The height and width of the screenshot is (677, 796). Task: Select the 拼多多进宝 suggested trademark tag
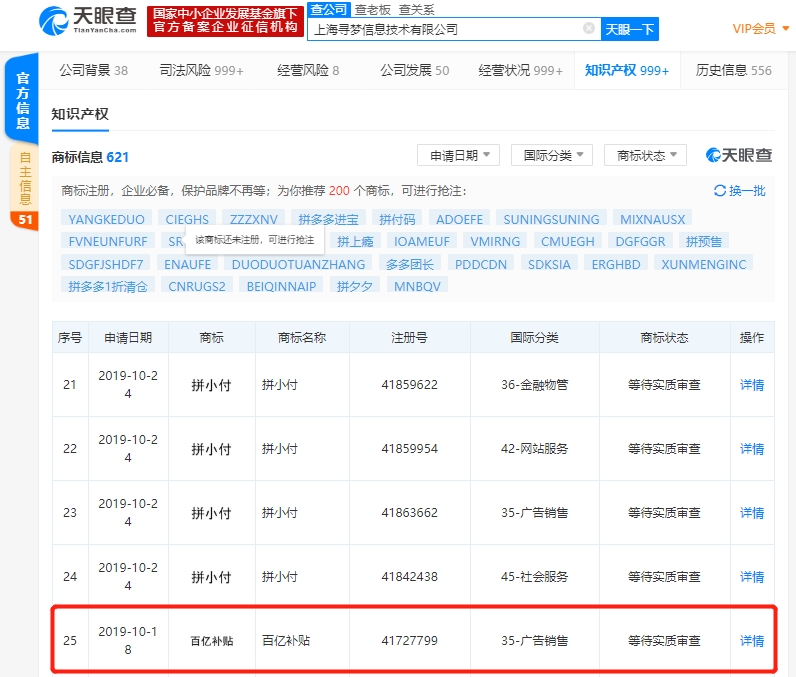pyautogui.click(x=329, y=219)
